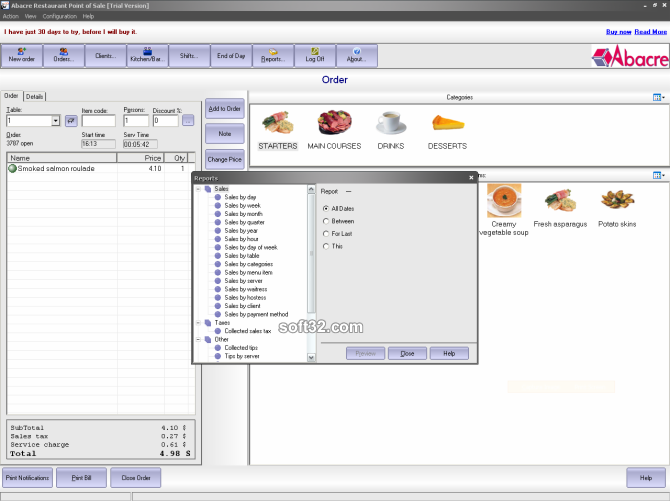670x501 pixels.
Task: Click Add to Order button
Action: [225, 109]
